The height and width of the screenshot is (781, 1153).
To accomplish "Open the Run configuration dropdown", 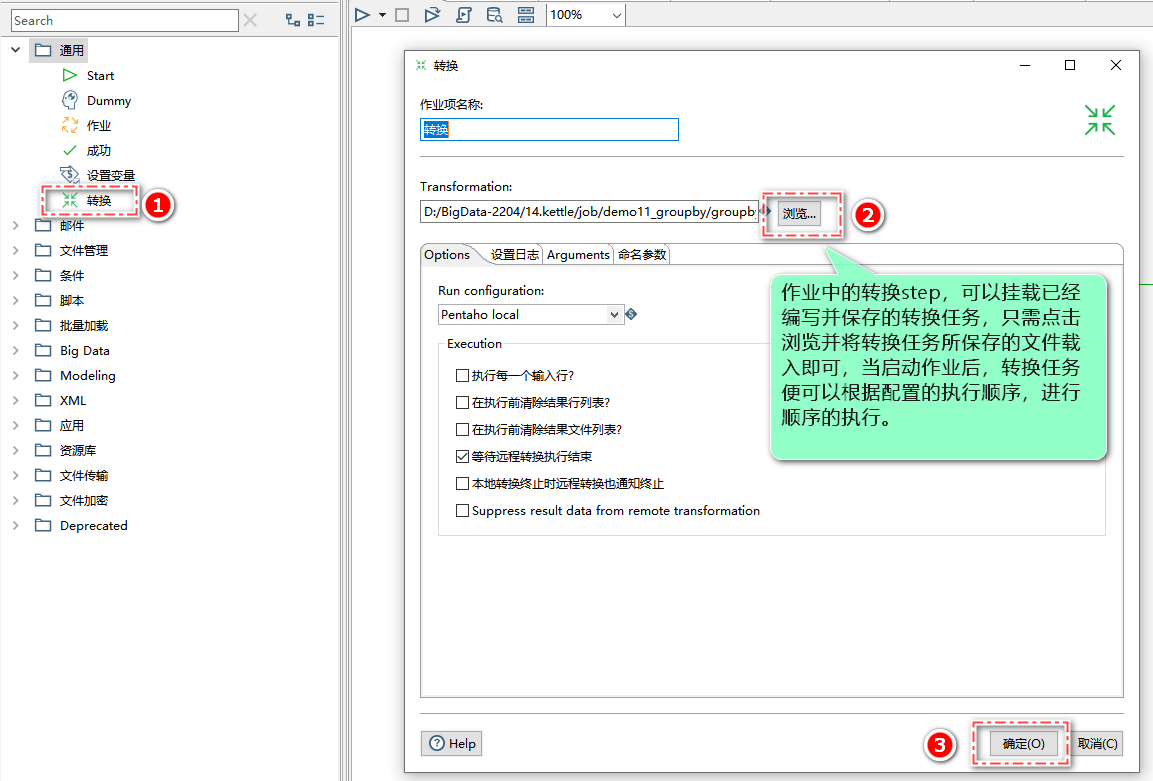I will coord(614,314).
